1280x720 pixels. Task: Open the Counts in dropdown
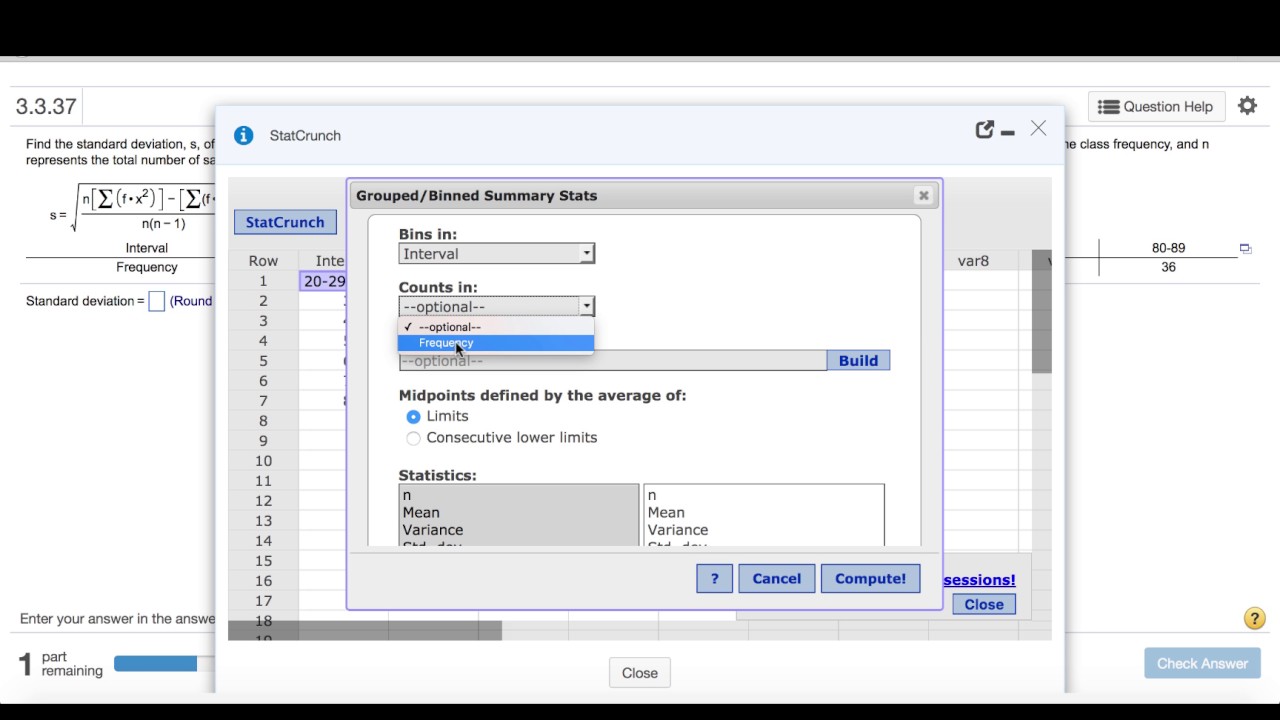coord(496,307)
